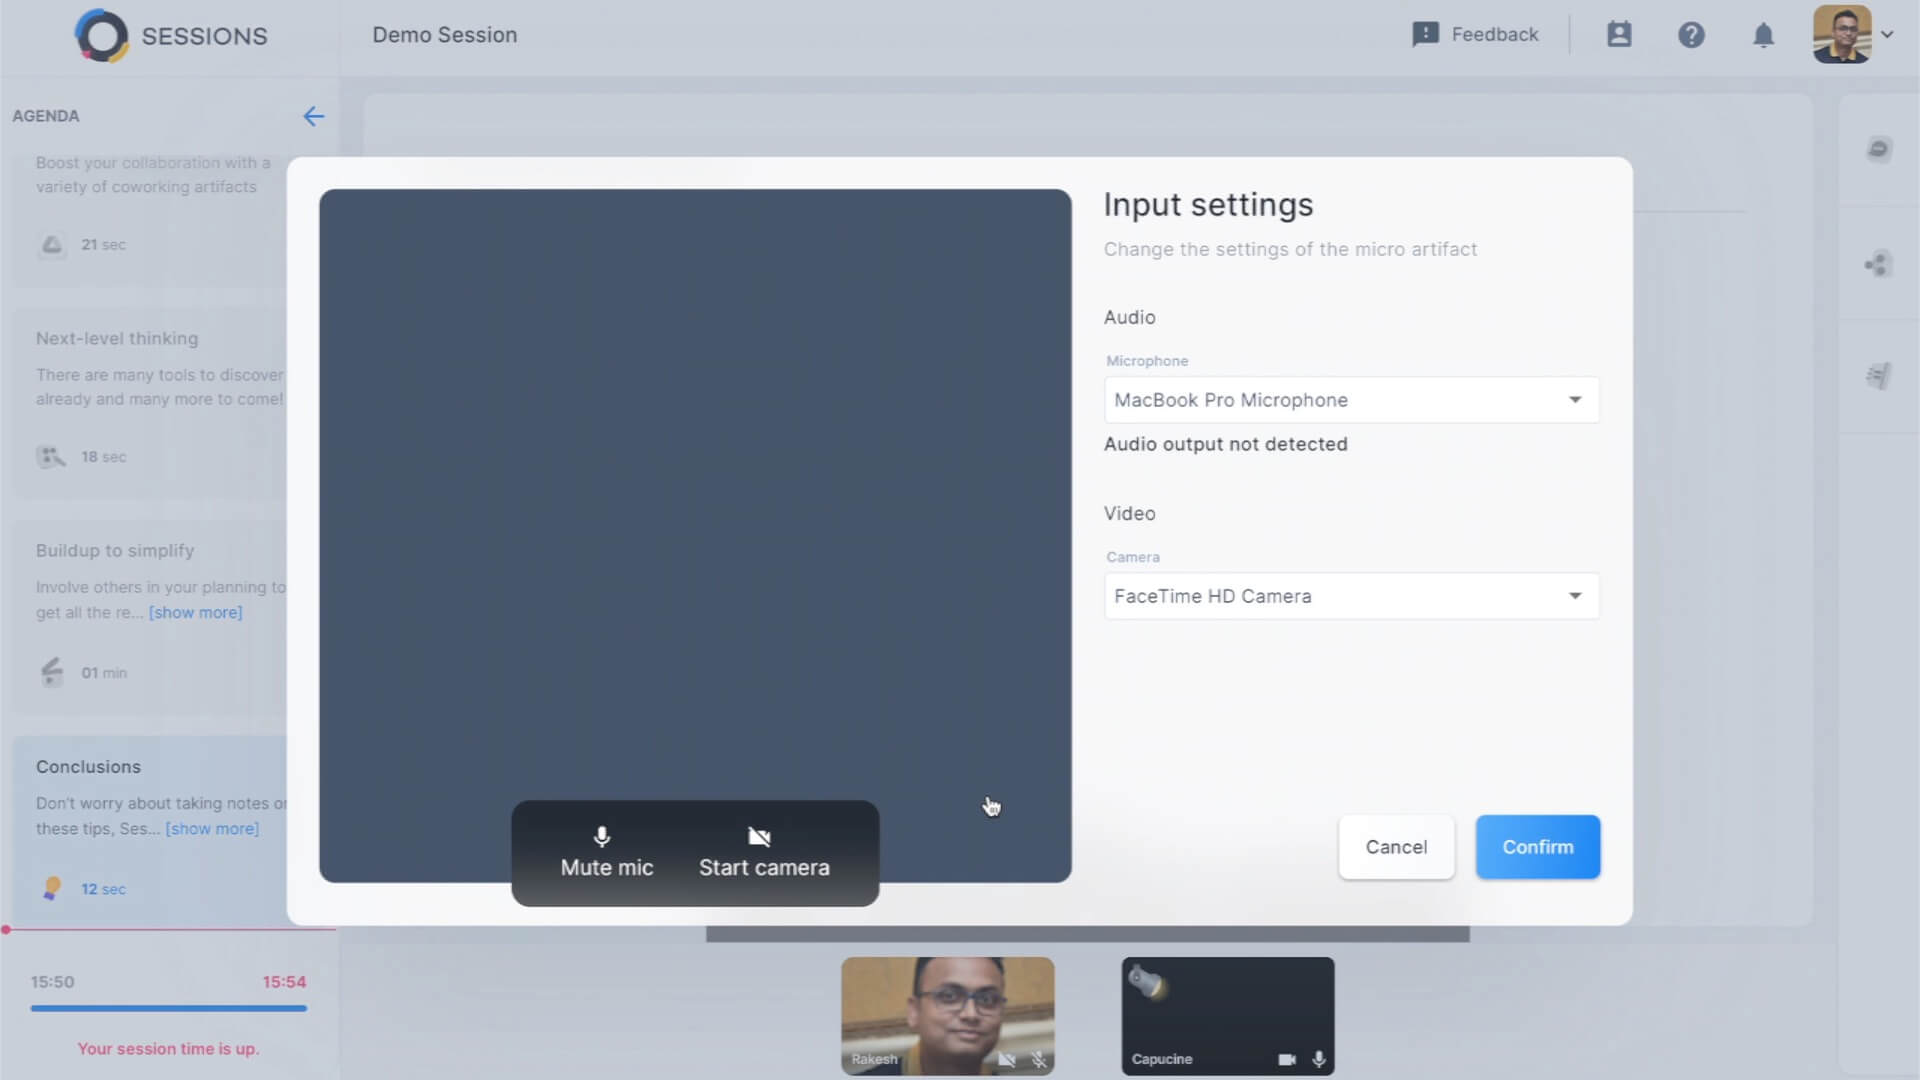The image size is (1920, 1080).
Task: Open the Microphone dropdown
Action: [x=1350, y=399]
